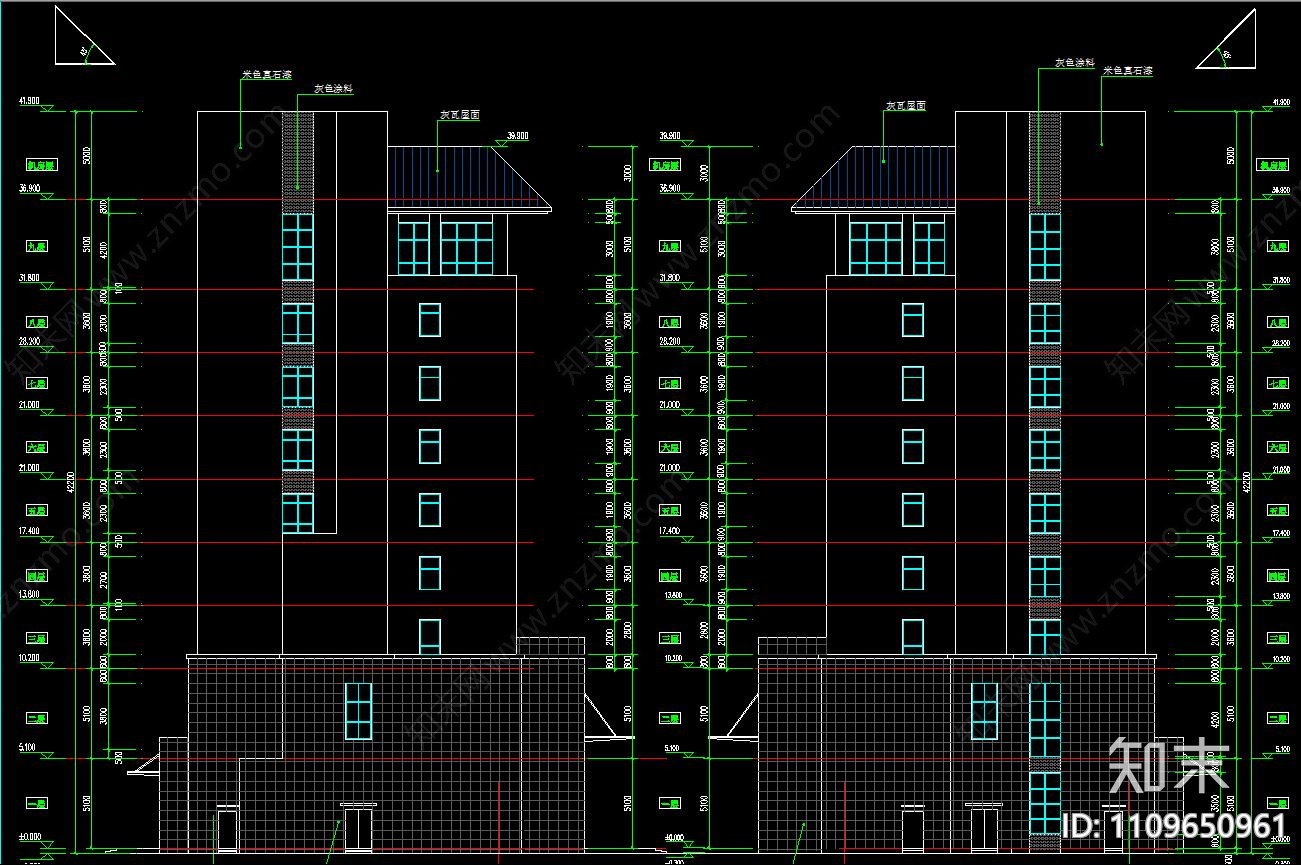Select the 米色真石漆 label on right elevation
This screenshot has width=1301, height=865.
click(1128, 71)
